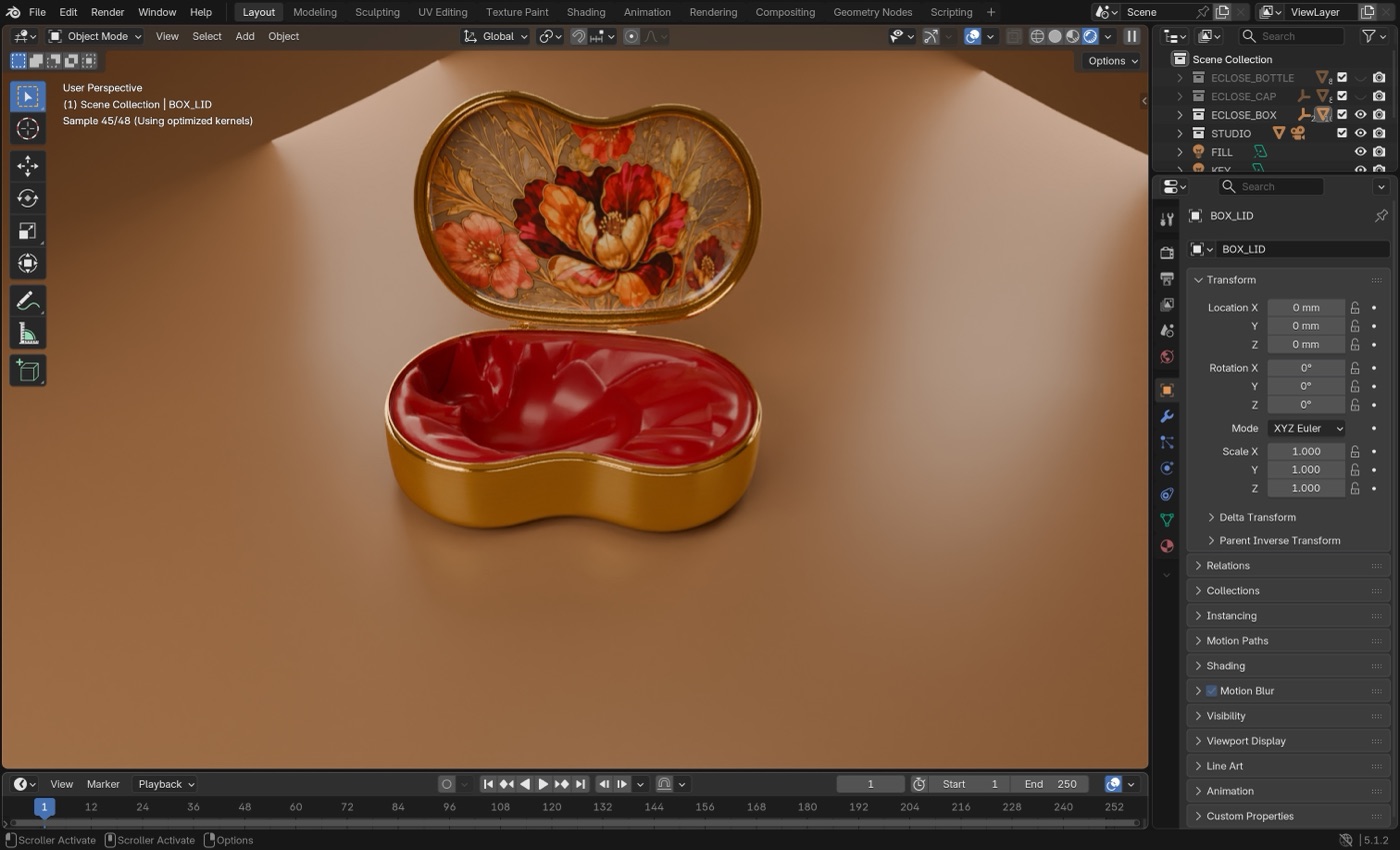Image resolution: width=1400 pixels, height=850 pixels.
Task: Uncheck the ECLOSE_BOTTLE exclude checkbox
Action: click(x=1342, y=78)
